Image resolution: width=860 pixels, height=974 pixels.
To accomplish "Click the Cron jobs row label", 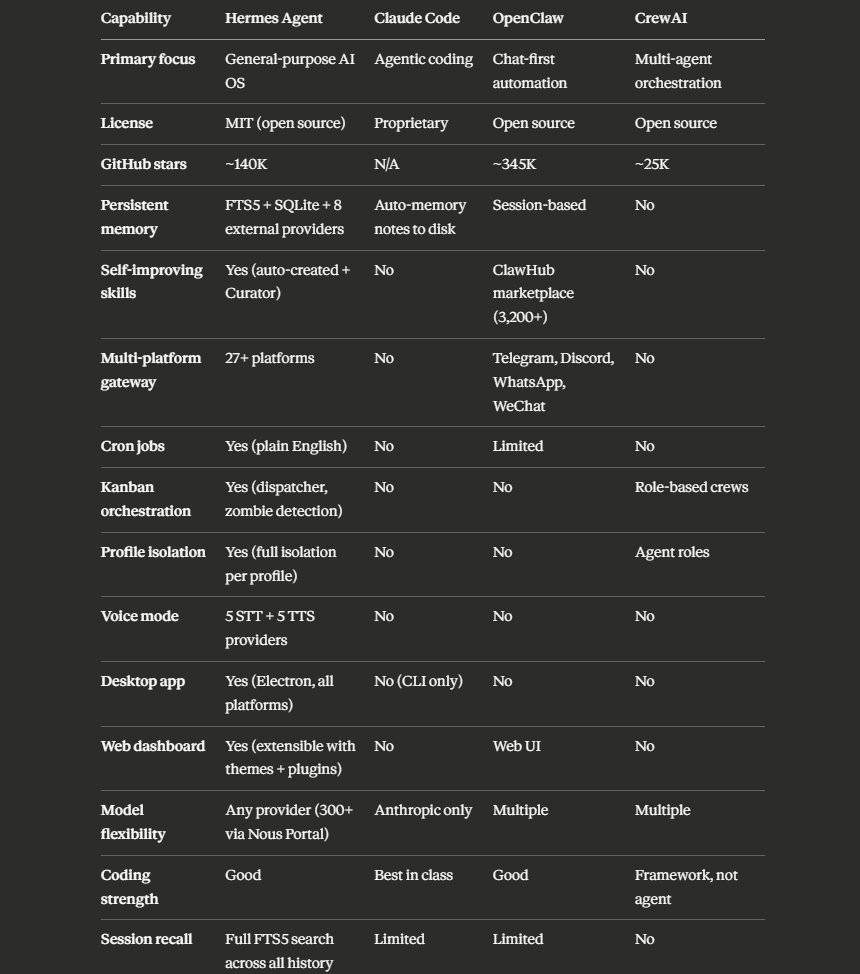I will (x=132, y=447).
